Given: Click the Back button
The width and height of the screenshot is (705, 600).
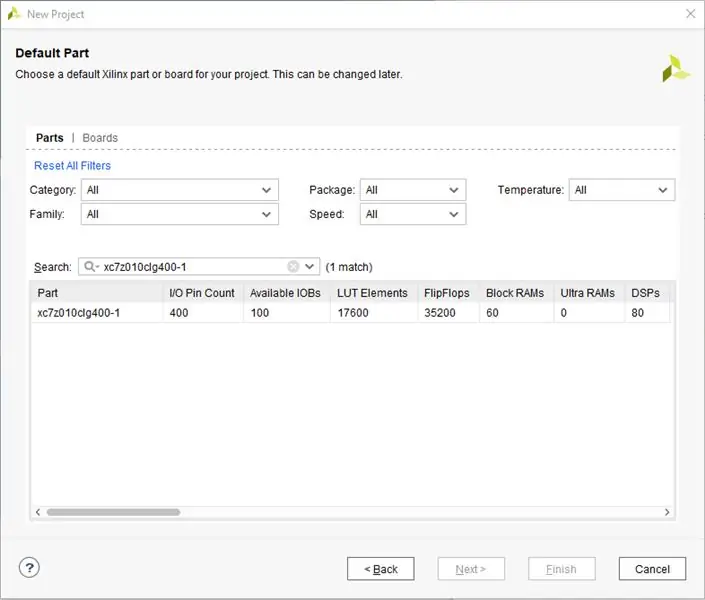Looking at the screenshot, I should pos(381,569).
